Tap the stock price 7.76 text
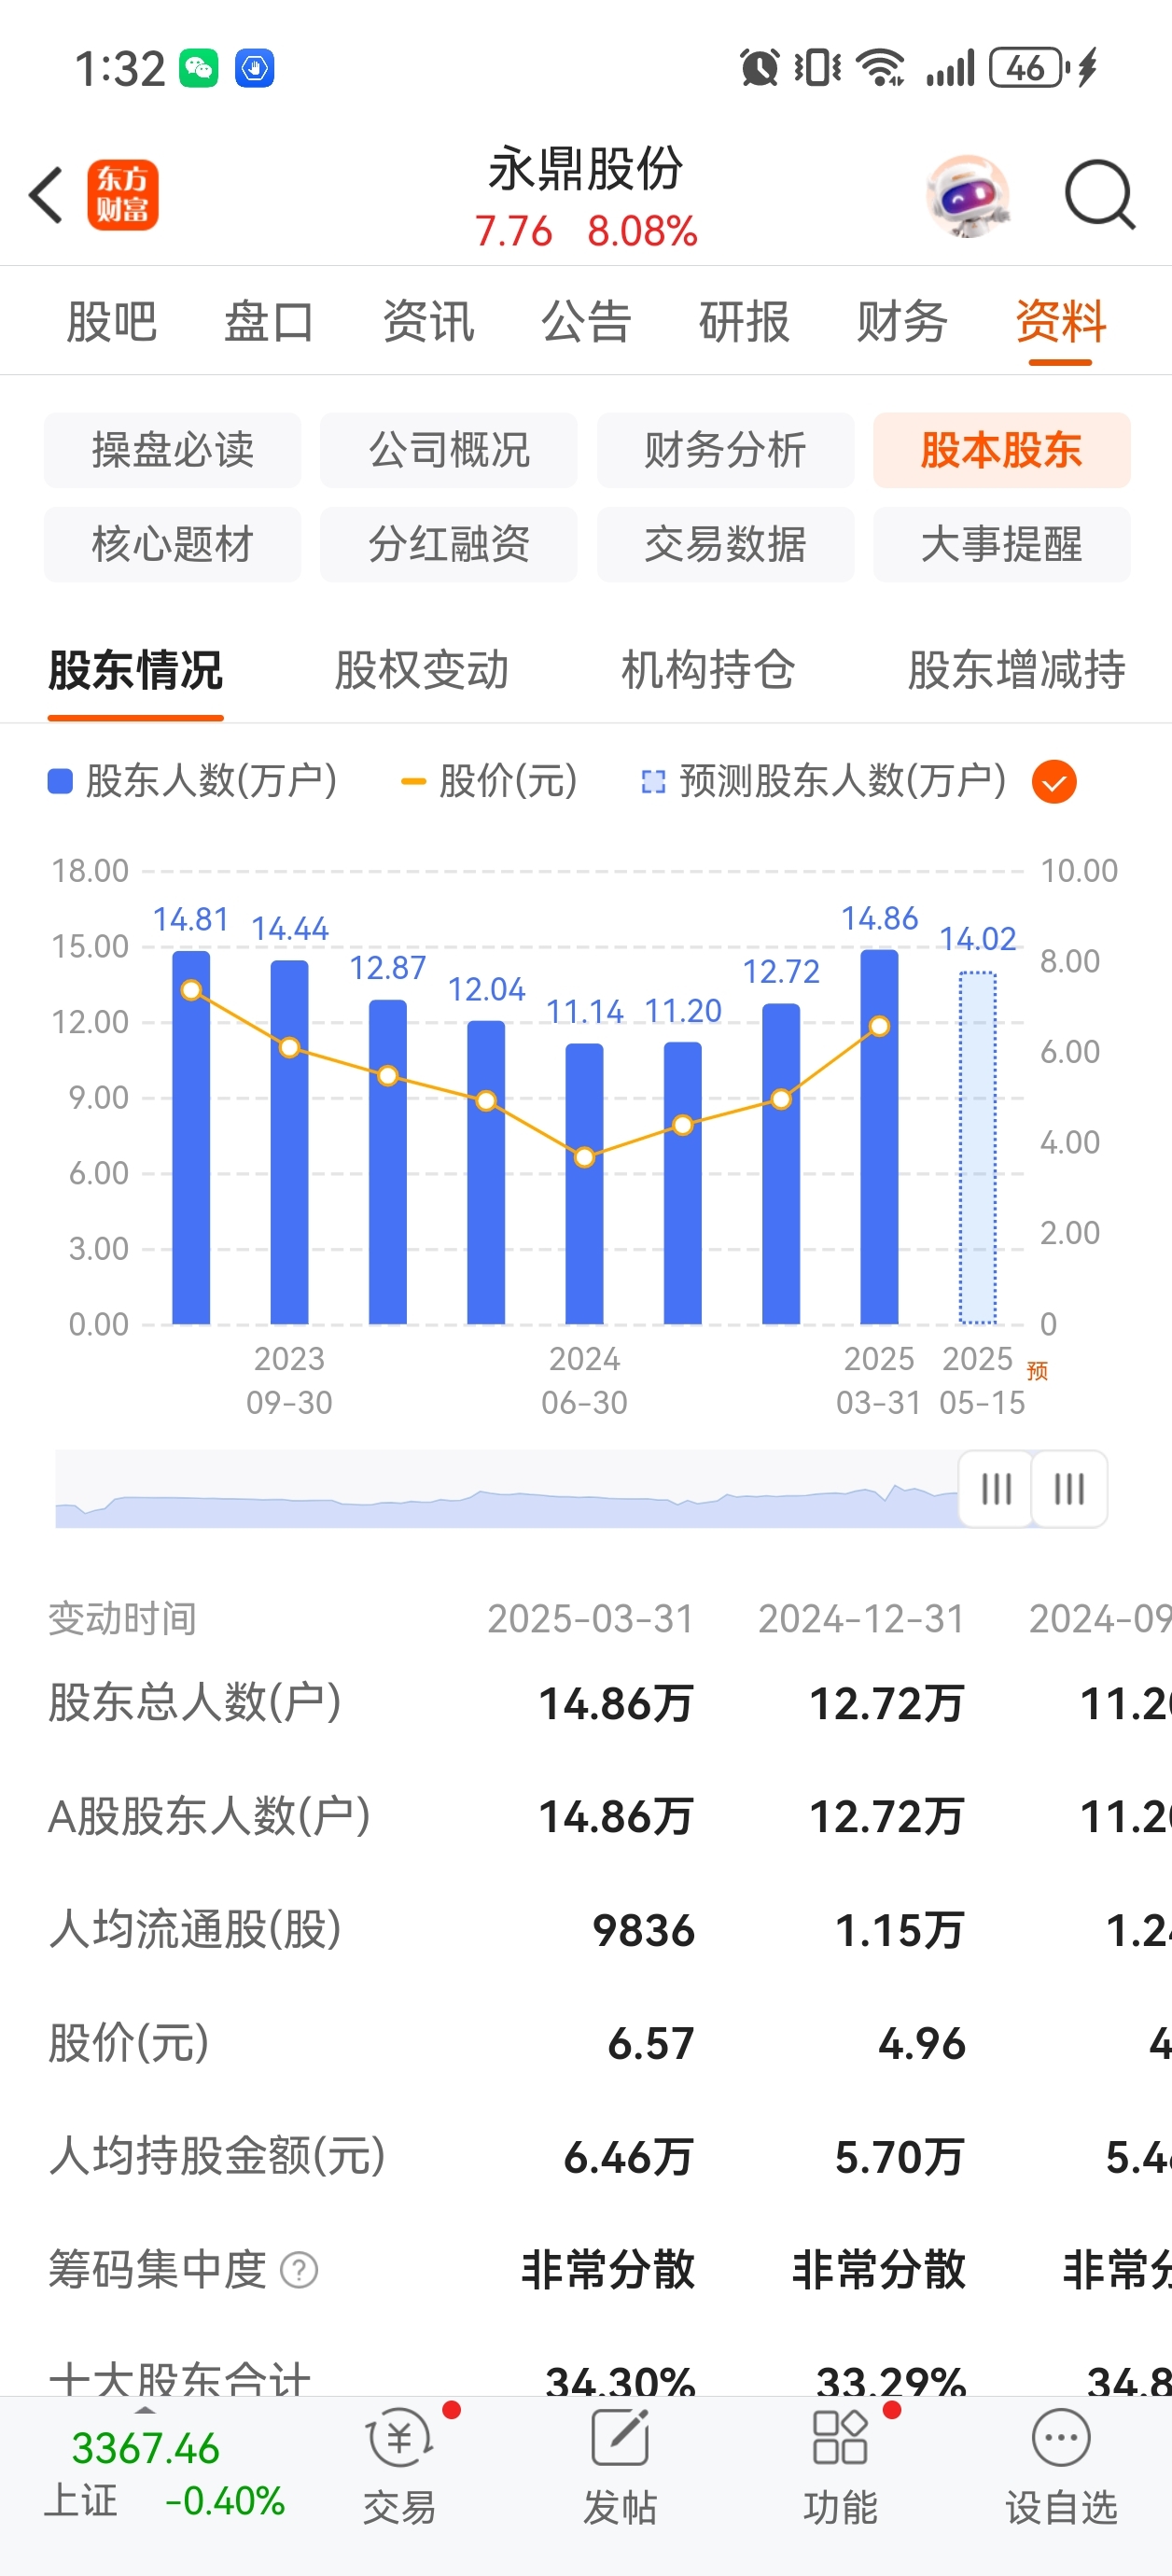The width and height of the screenshot is (1172, 2576). click(513, 231)
